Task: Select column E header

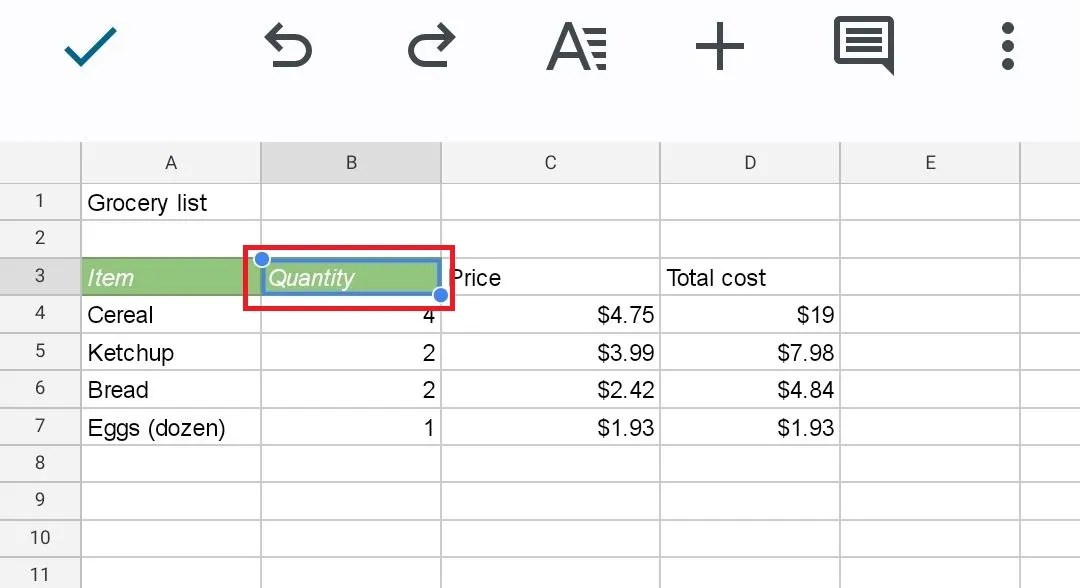Action: click(930, 162)
